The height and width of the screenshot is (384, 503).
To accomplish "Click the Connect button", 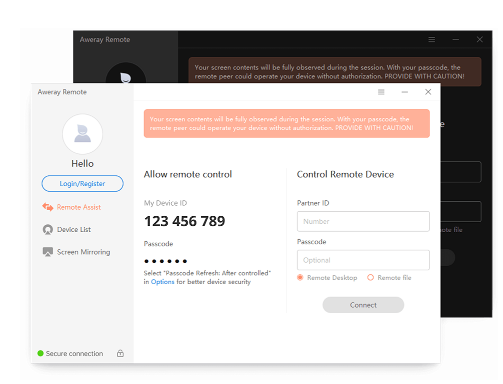I will coord(363,305).
